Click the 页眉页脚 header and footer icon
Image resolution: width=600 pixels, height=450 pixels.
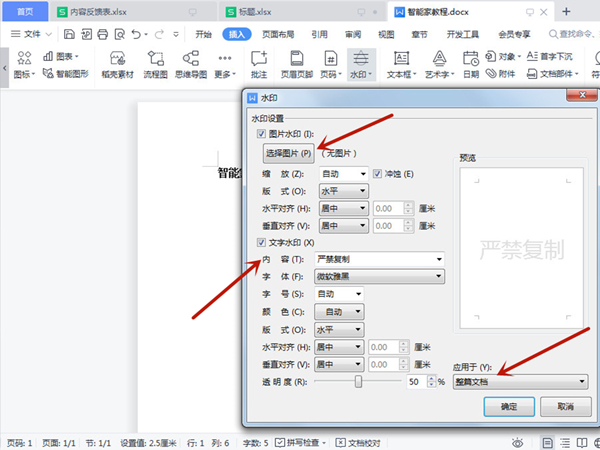click(x=296, y=62)
